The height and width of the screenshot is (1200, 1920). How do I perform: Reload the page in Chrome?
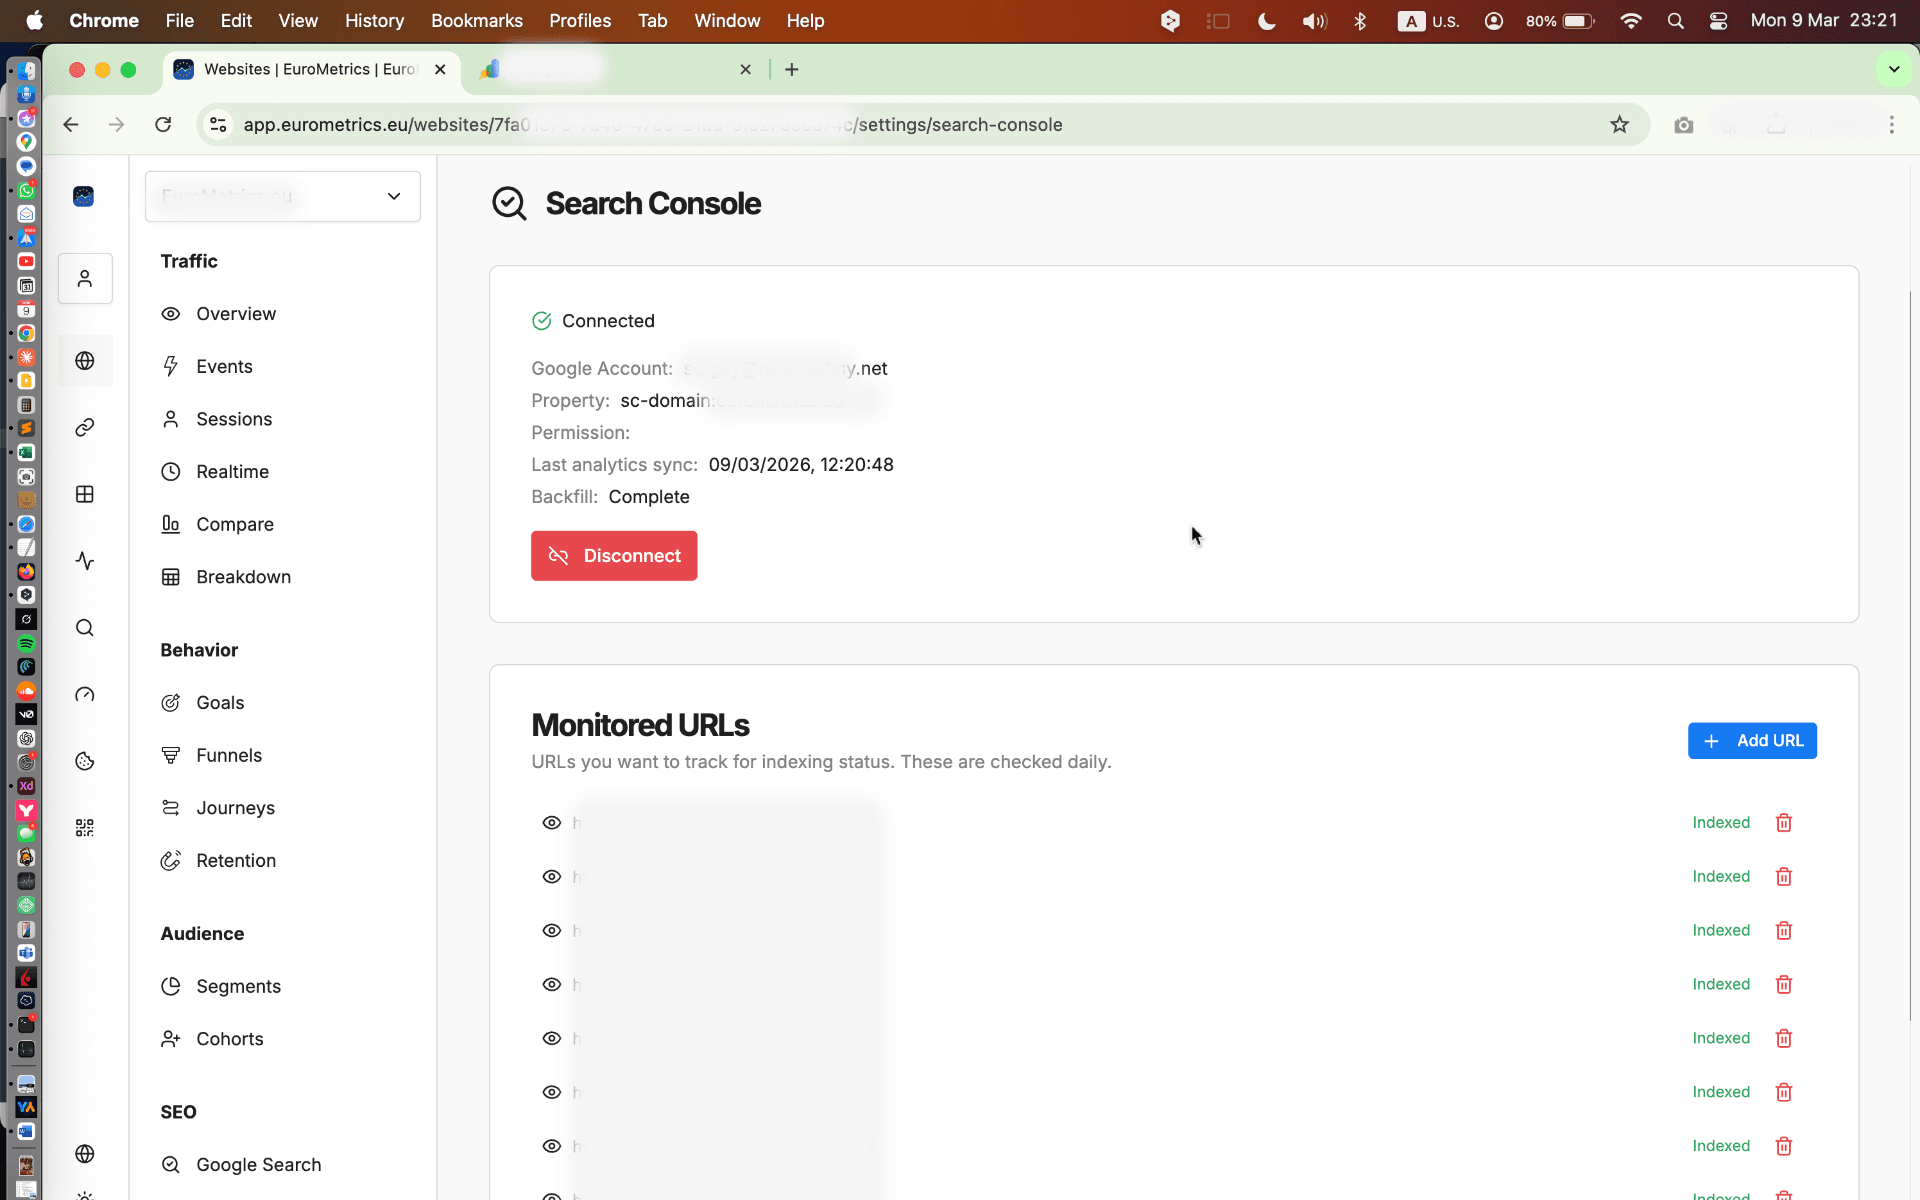[163, 124]
